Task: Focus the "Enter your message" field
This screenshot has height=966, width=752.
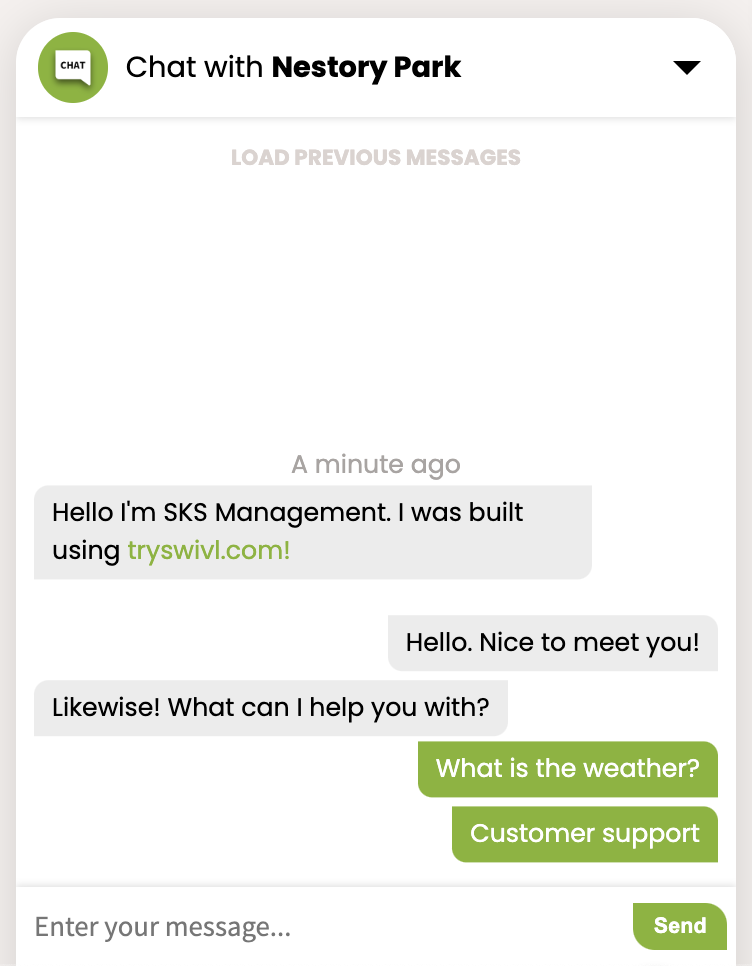Action: [x=326, y=927]
